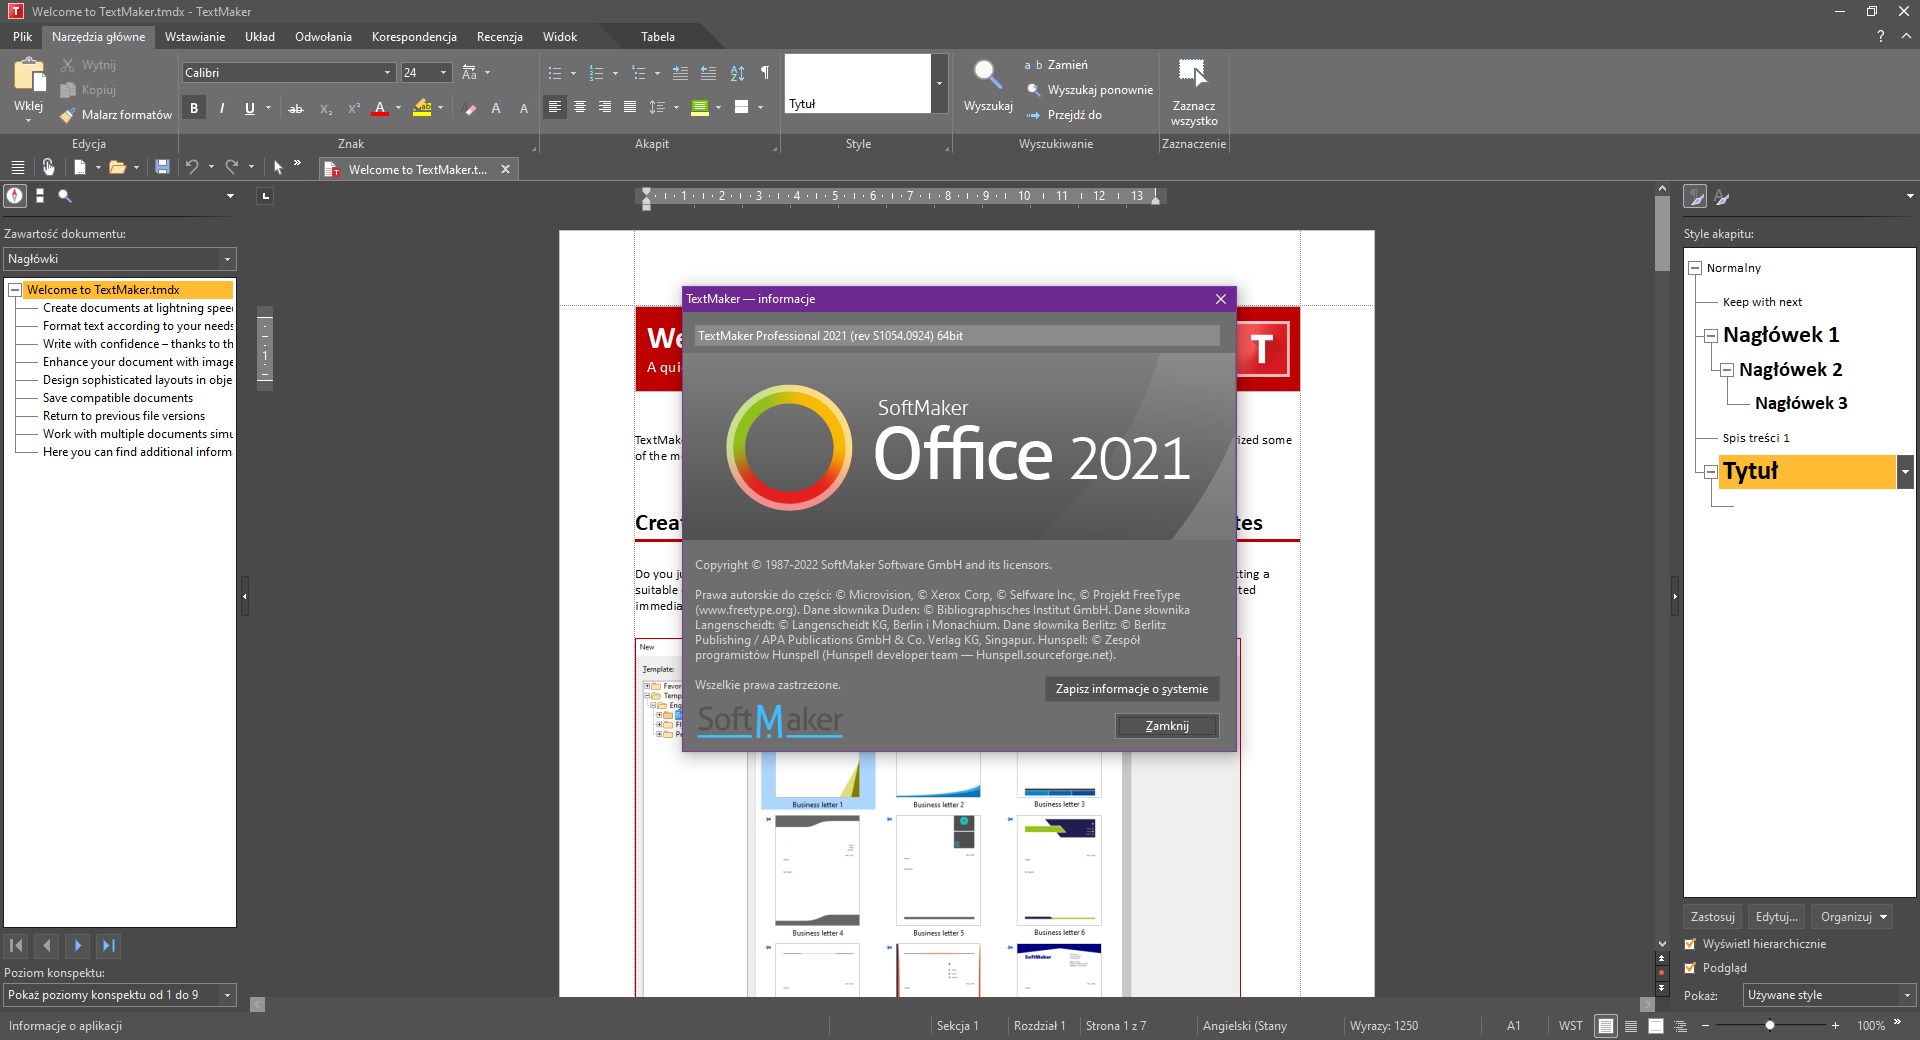Click Zamień replace command
Image resolution: width=1920 pixels, height=1040 pixels.
tap(1058, 65)
